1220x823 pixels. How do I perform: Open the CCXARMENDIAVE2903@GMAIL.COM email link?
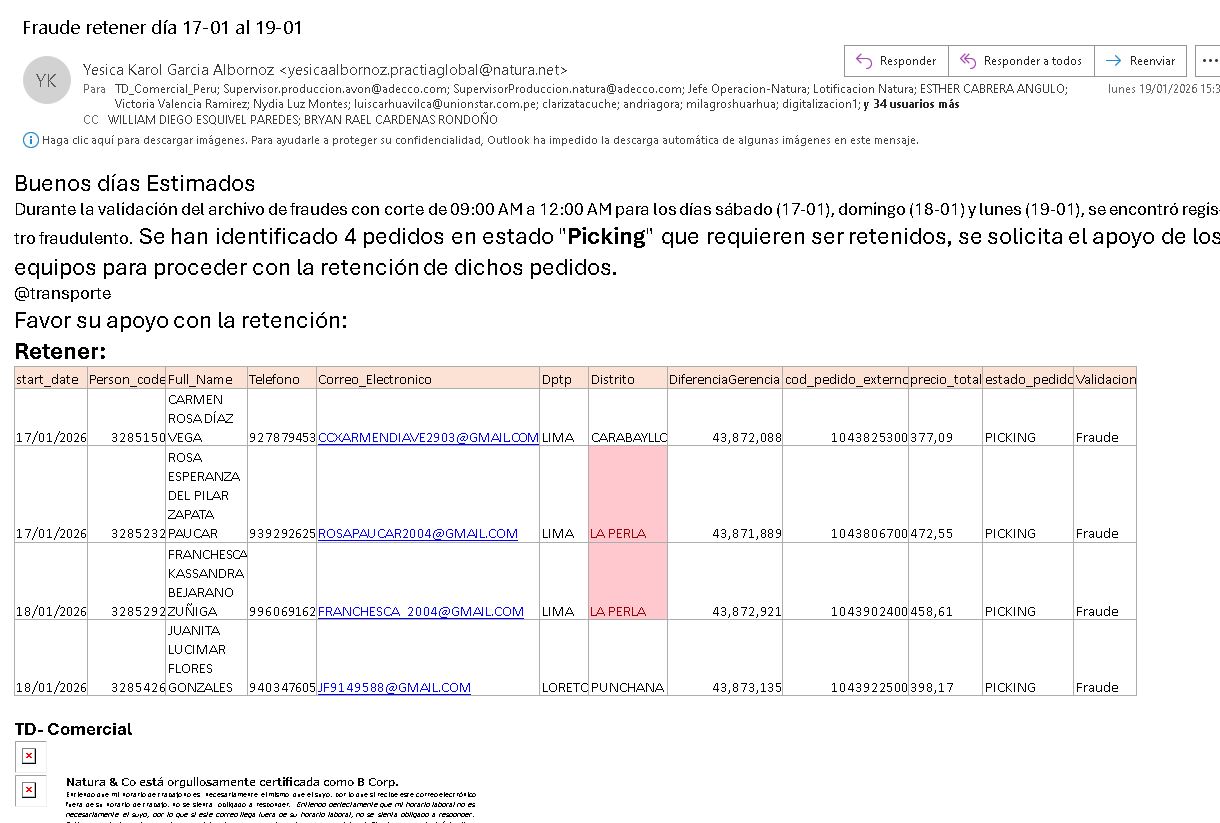tap(428, 438)
